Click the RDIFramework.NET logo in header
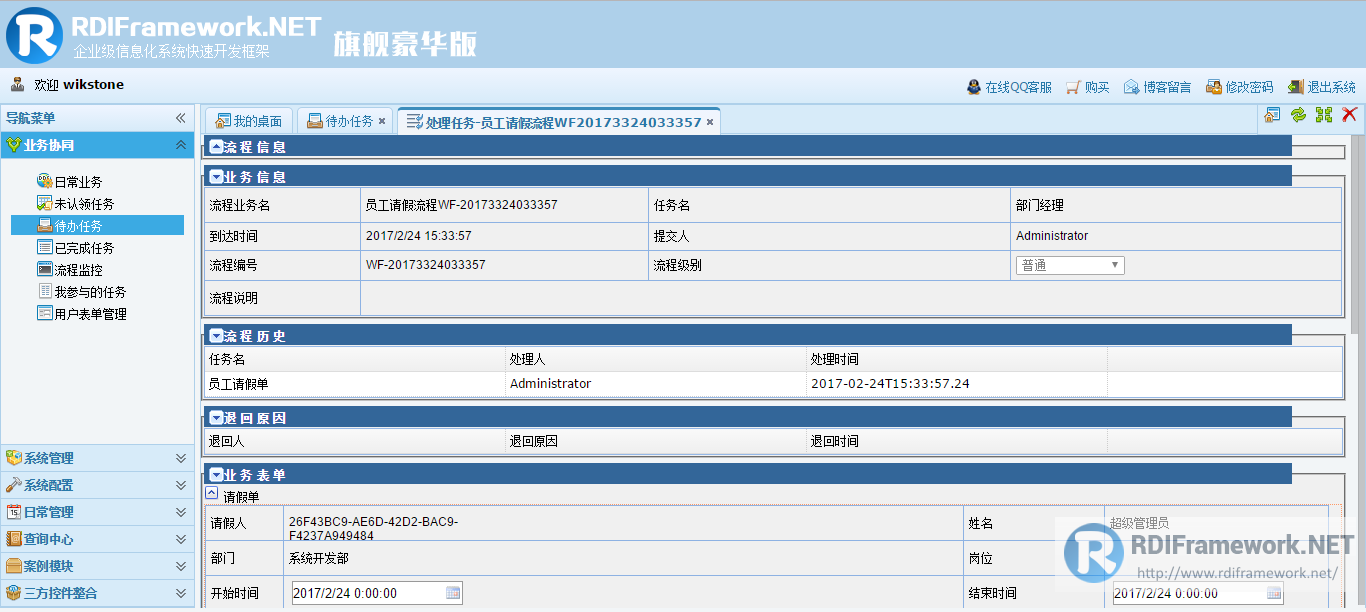Screen dimensions: 1366x612 165,35
